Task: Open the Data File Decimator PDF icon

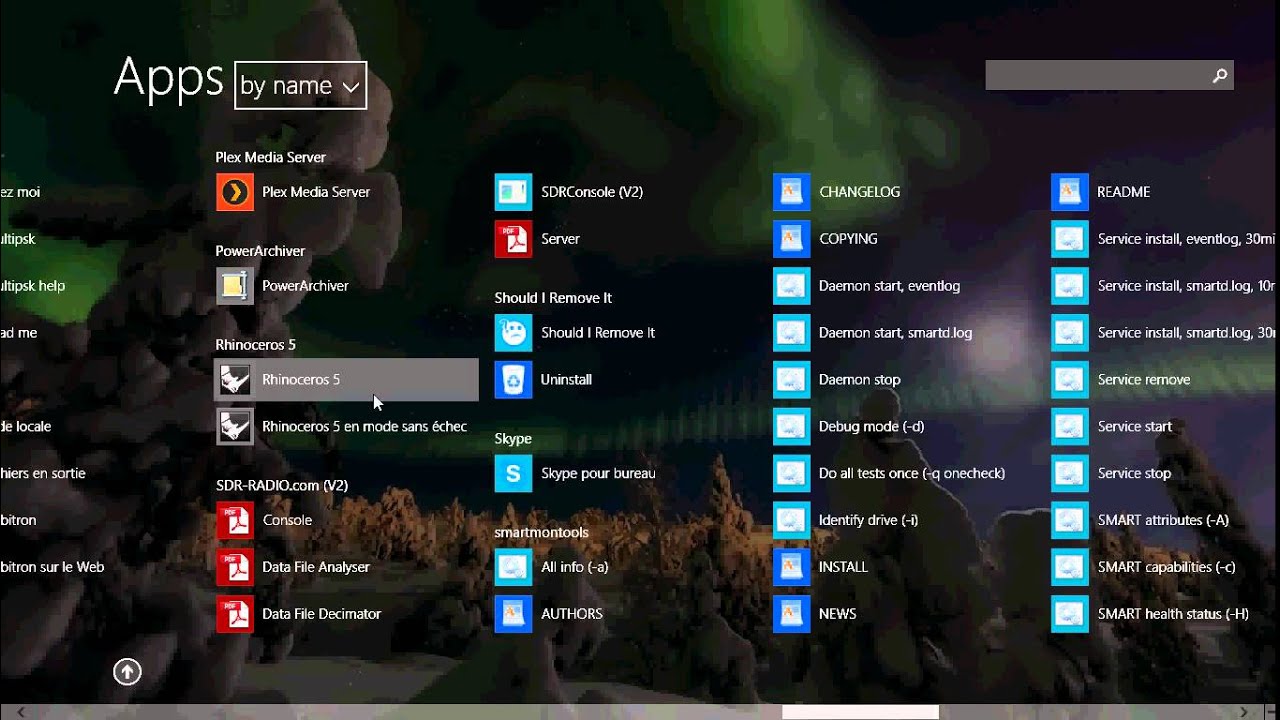Action: click(x=235, y=614)
